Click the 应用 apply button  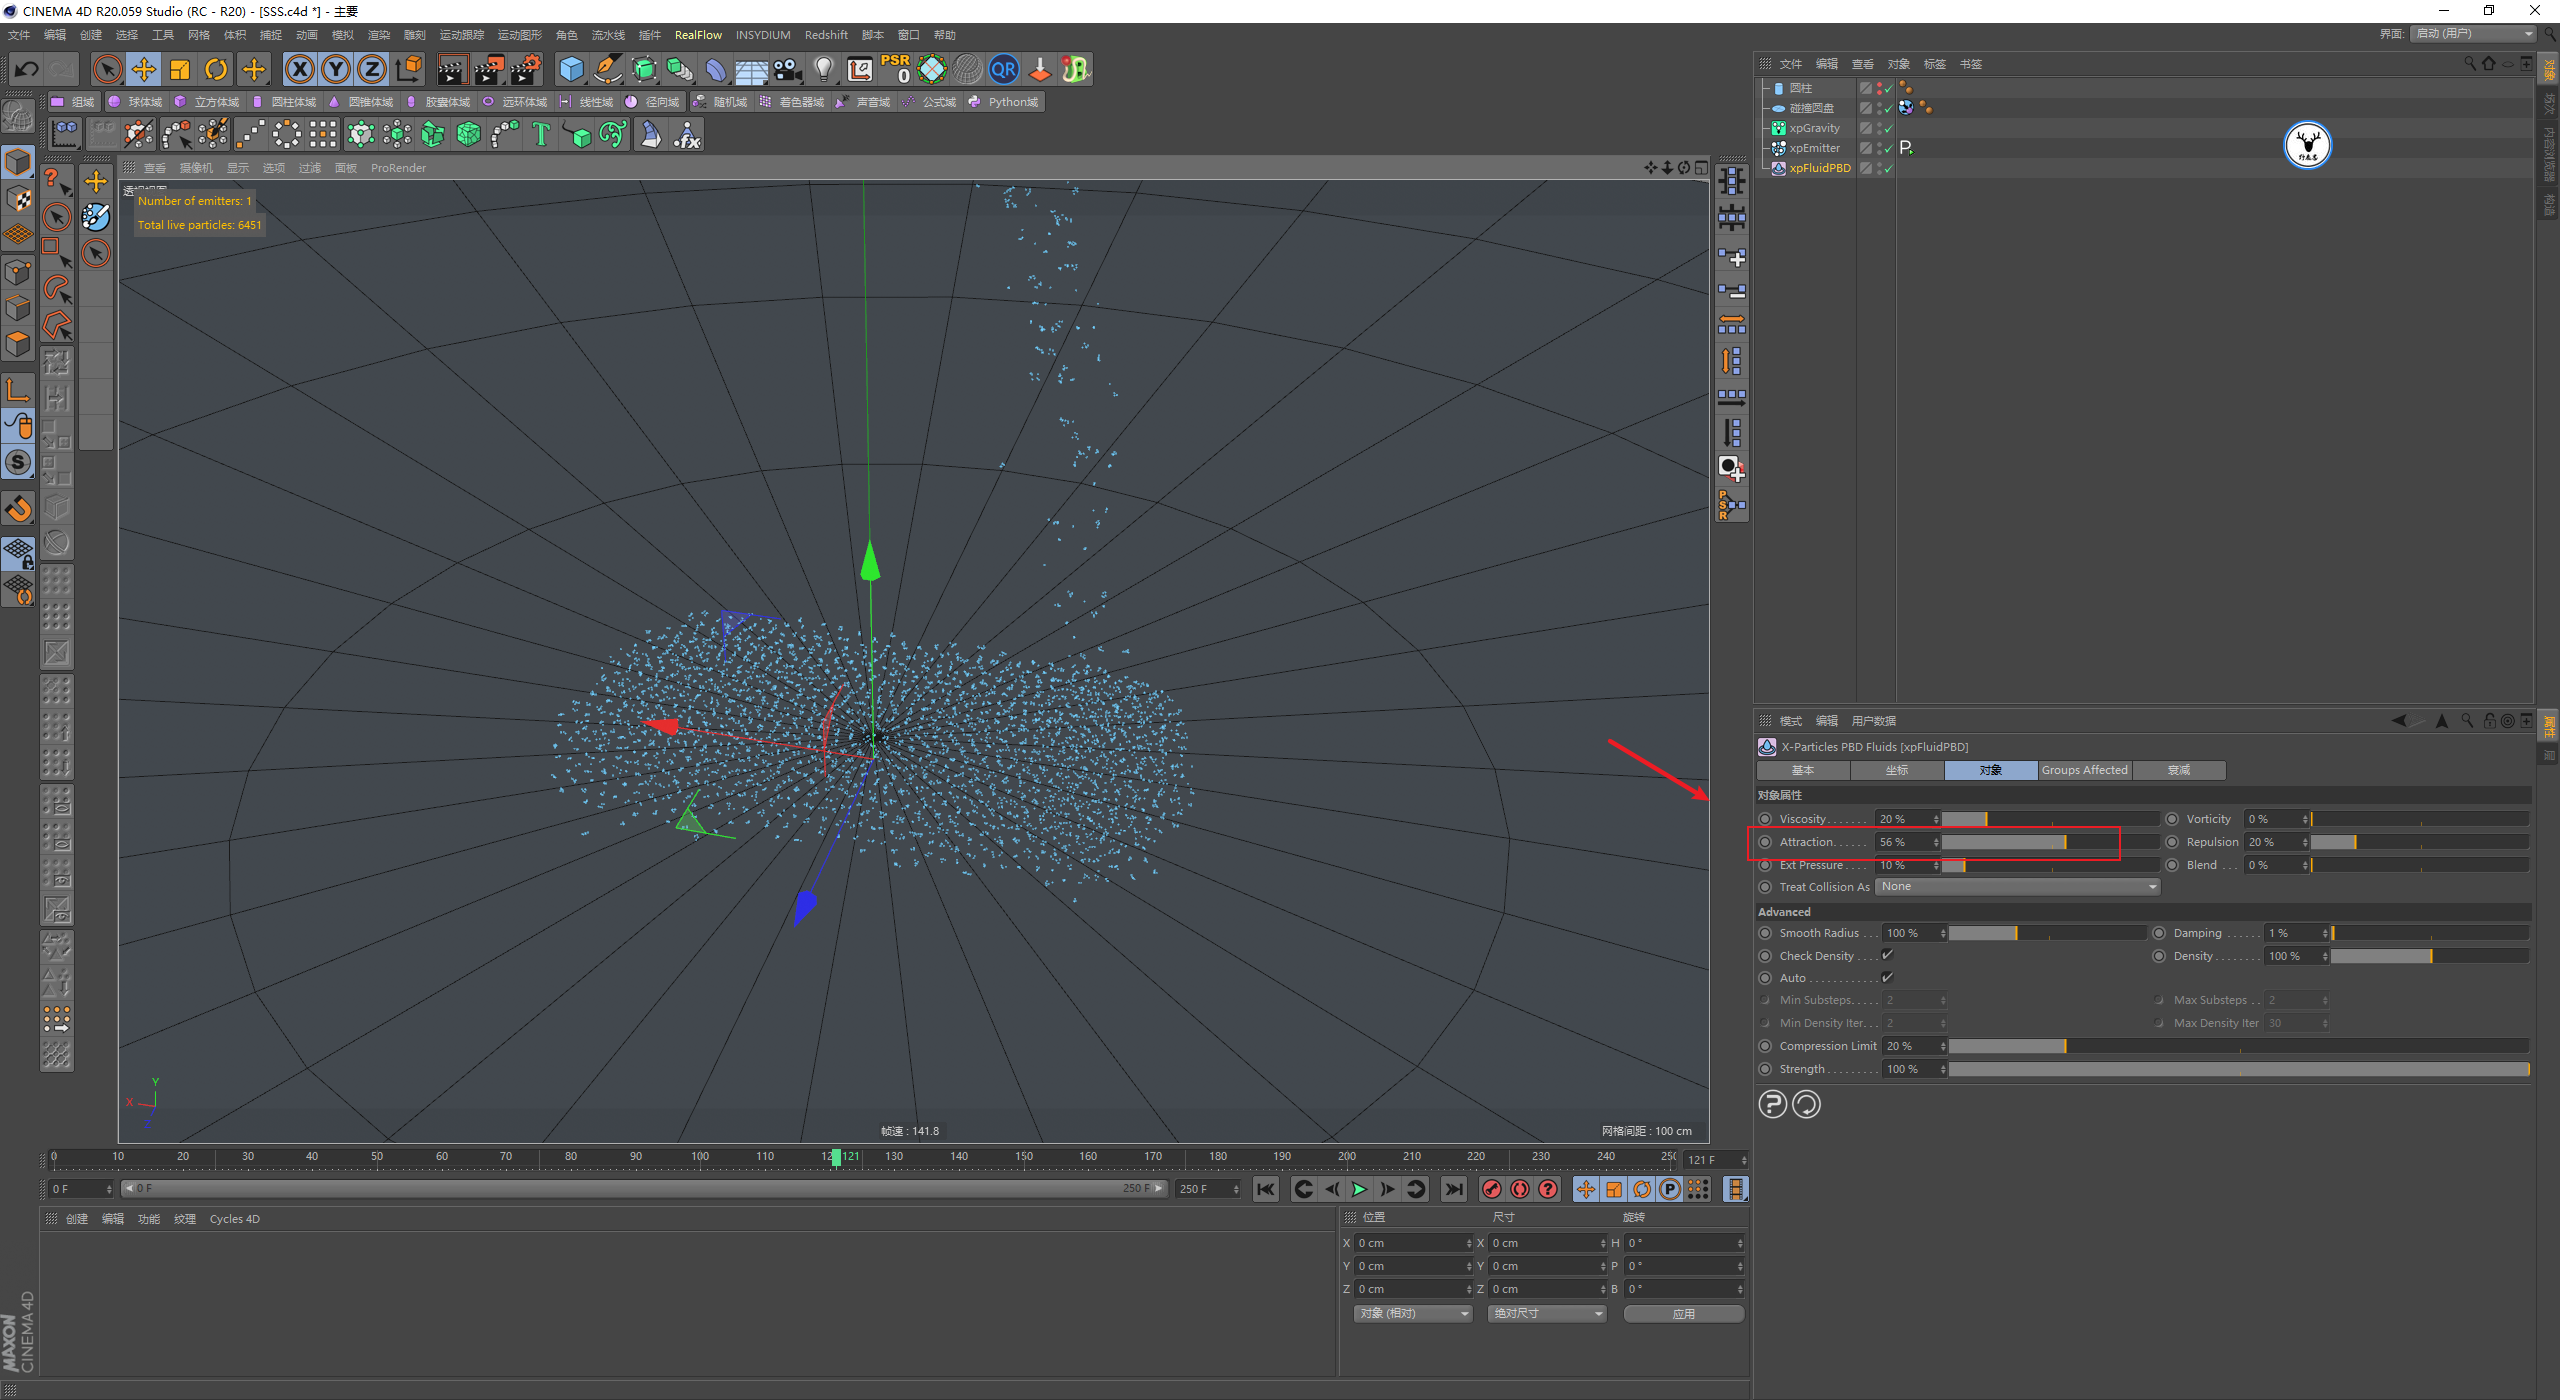(x=1683, y=1314)
